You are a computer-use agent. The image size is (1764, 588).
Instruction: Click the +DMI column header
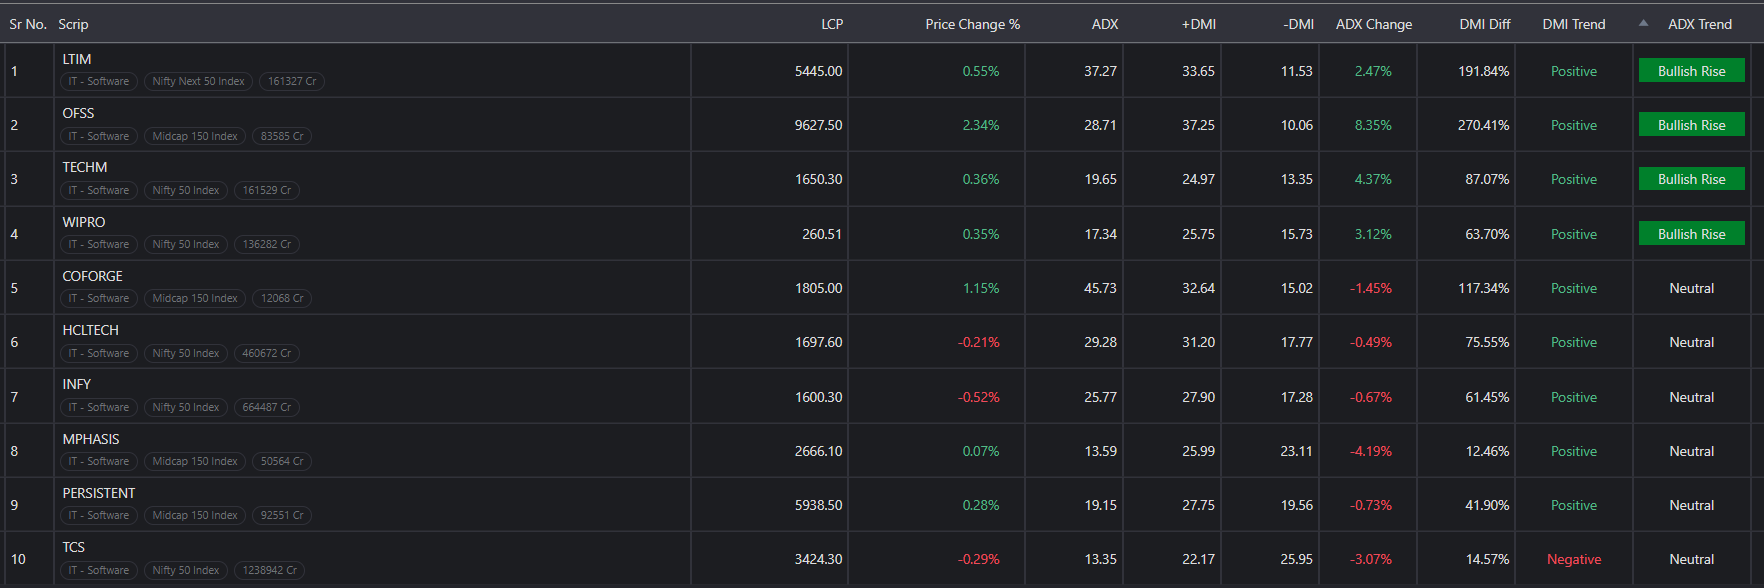point(1199,24)
